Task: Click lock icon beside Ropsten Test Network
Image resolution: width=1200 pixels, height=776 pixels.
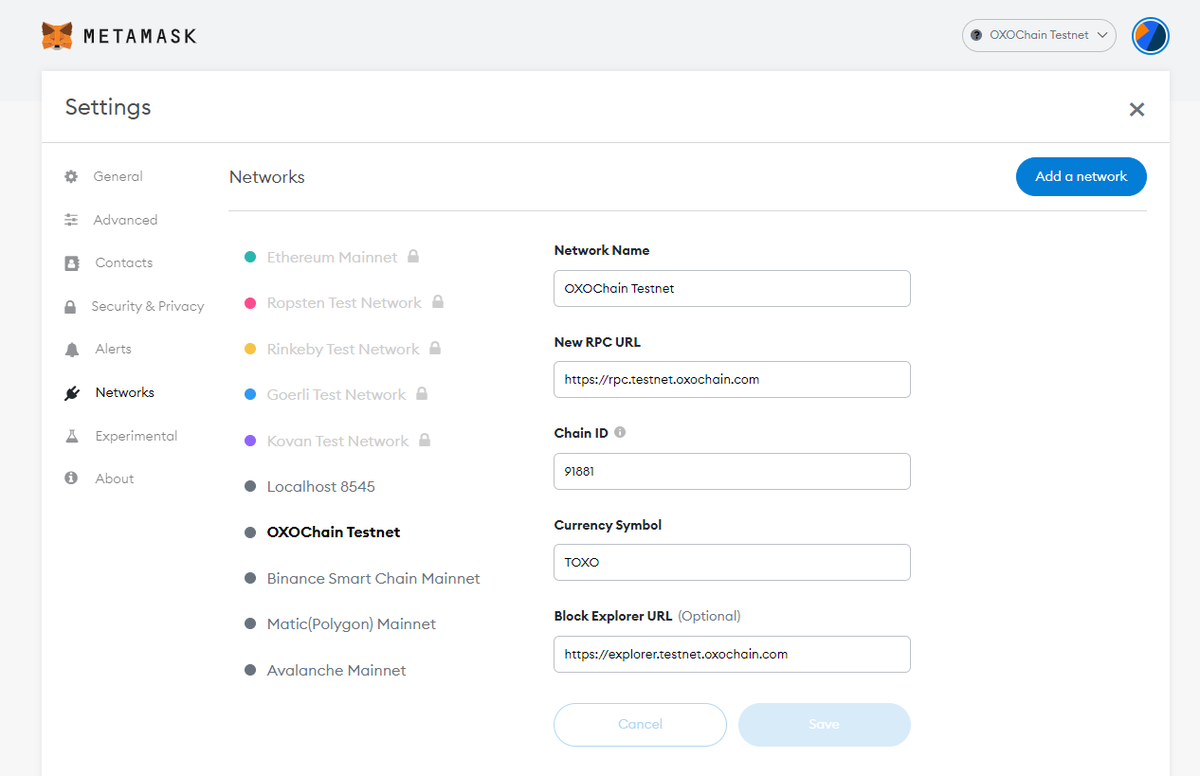Action: point(437,302)
